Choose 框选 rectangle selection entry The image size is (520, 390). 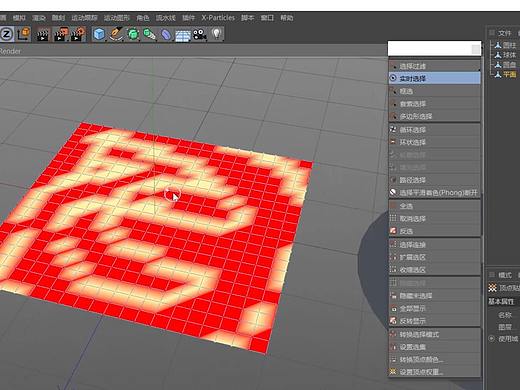(x=435, y=91)
